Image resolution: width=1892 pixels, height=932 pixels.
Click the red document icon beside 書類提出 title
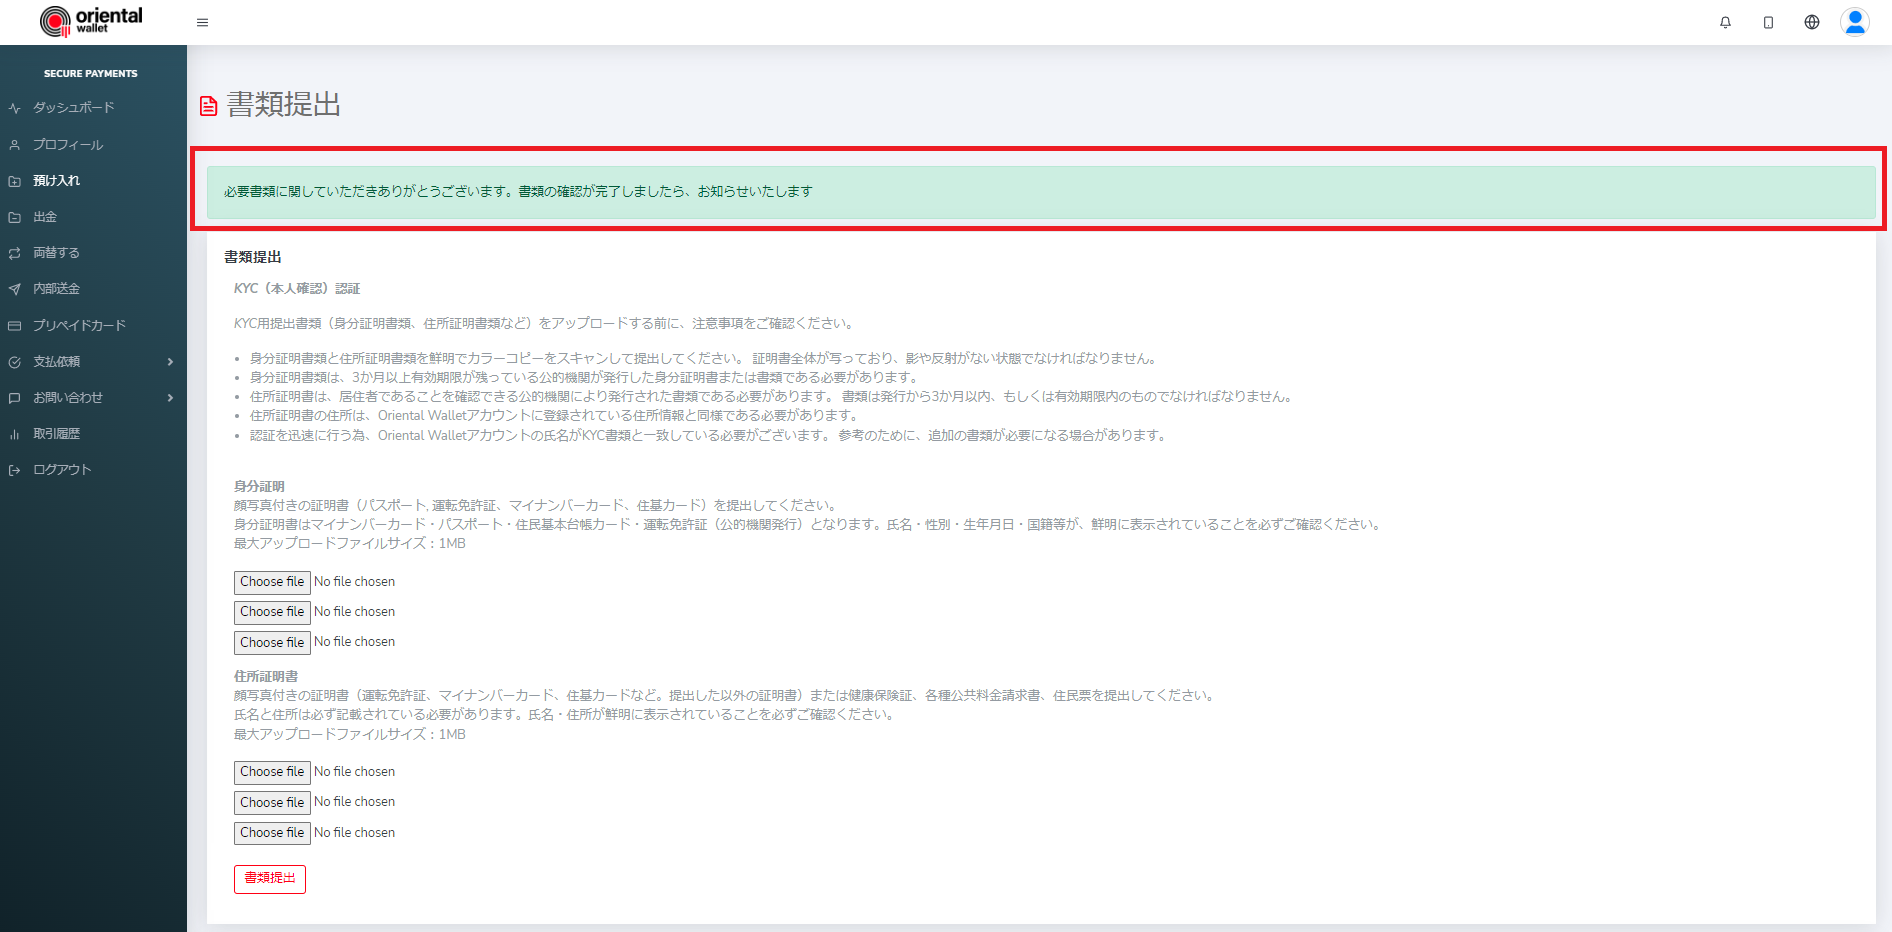tap(208, 106)
